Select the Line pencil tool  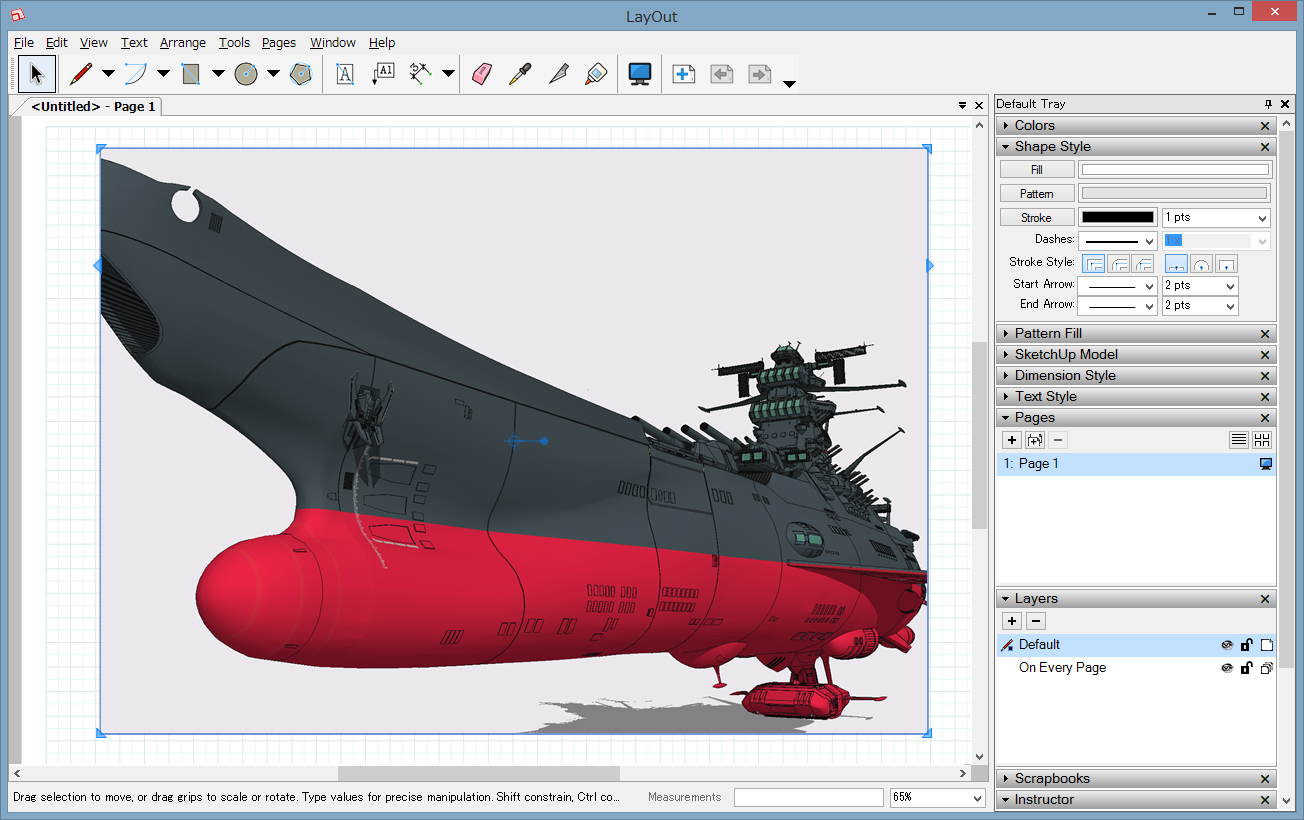point(81,74)
